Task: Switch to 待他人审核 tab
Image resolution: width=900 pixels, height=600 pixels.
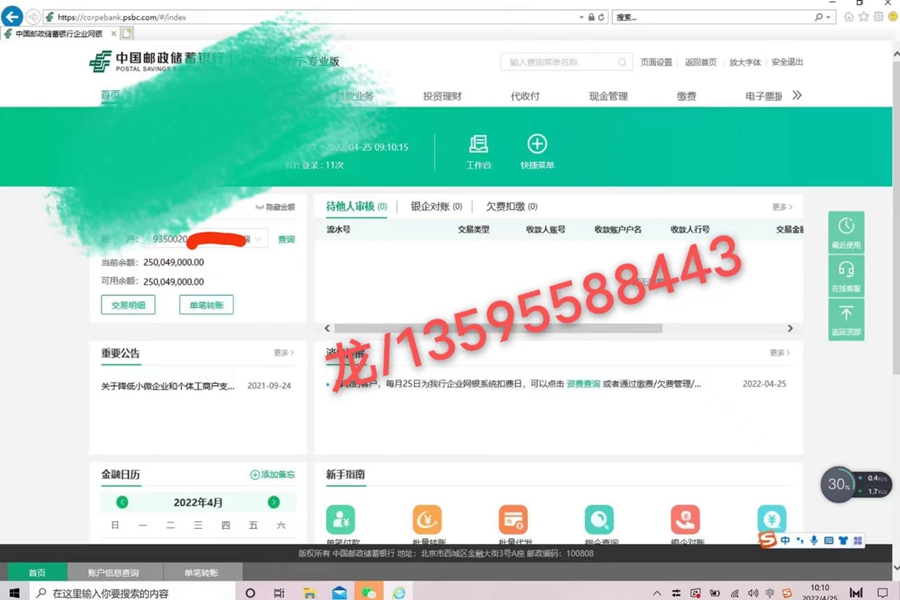Action: click(356, 206)
